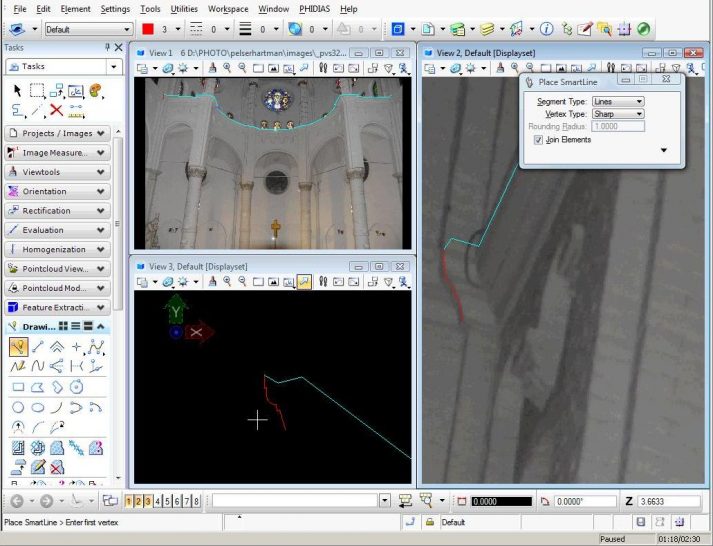Expand the Homogenization task group
The width and height of the screenshot is (713, 546).
pyautogui.click(x=57, y=249)
